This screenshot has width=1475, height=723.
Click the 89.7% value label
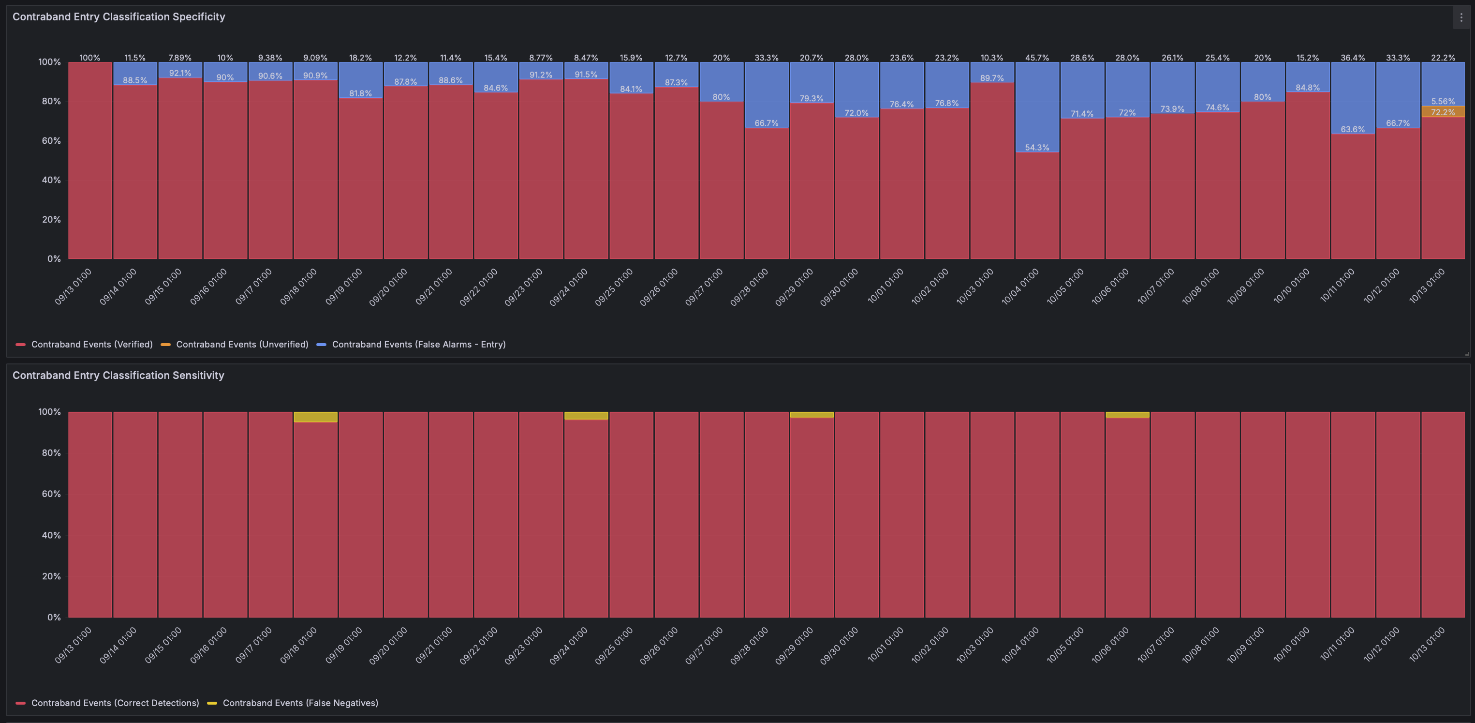point(992,78)
